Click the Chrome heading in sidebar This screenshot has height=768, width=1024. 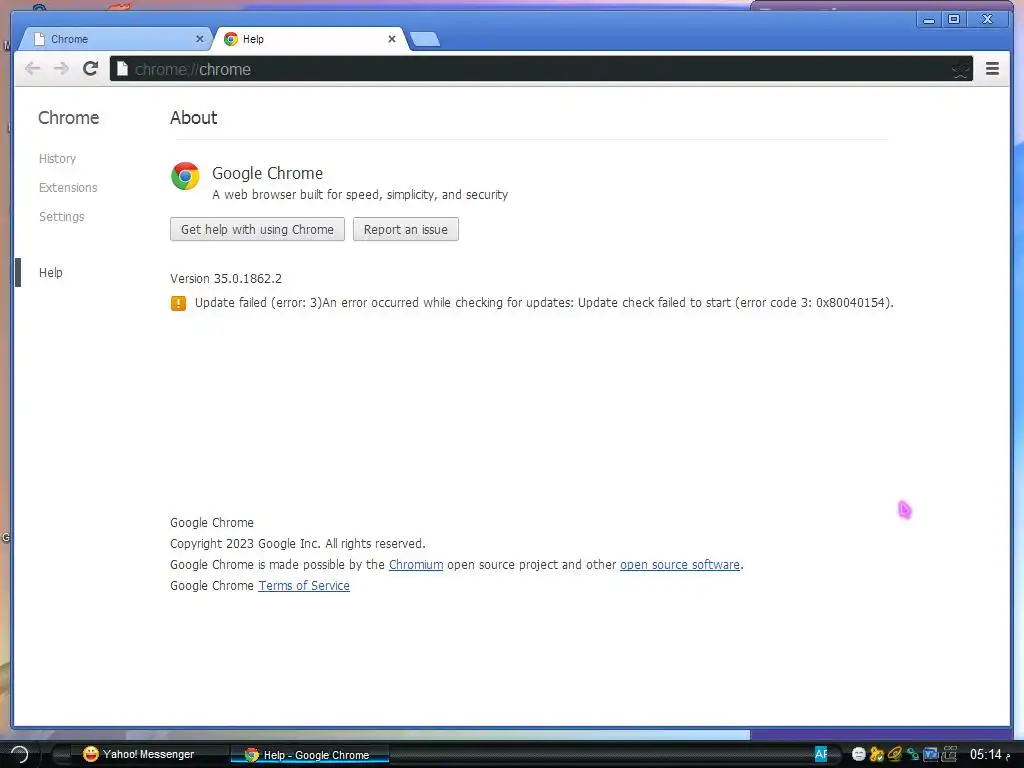tap(69, 118)
